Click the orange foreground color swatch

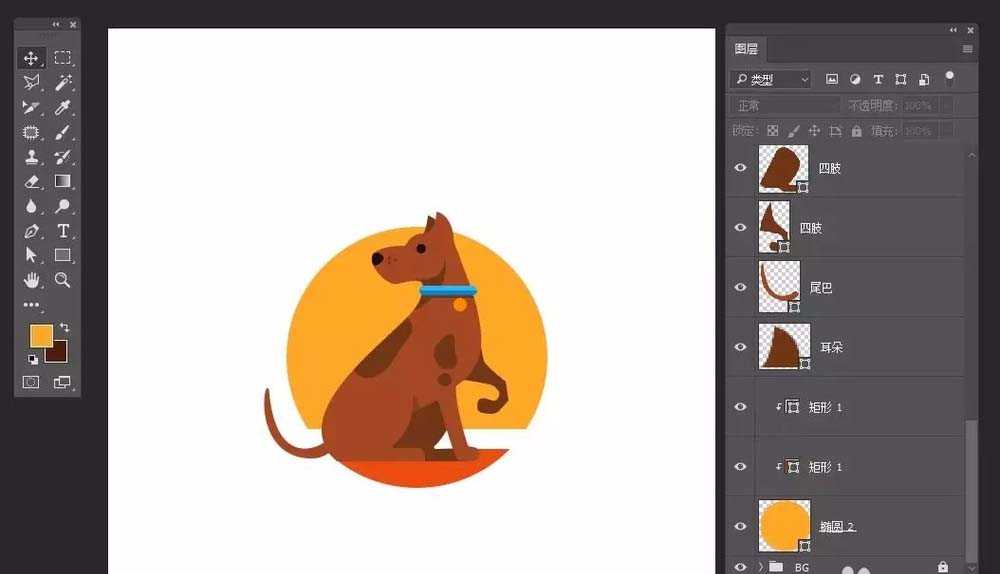(x=40, y=335)
